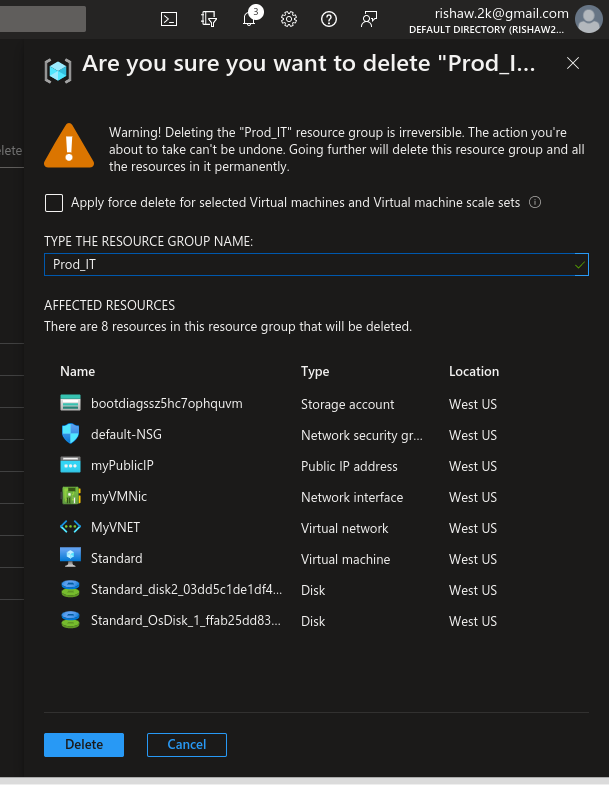Click the Standard virtual machine entry
This screenshot has height=785, width=609.
(x=116, y=559)
